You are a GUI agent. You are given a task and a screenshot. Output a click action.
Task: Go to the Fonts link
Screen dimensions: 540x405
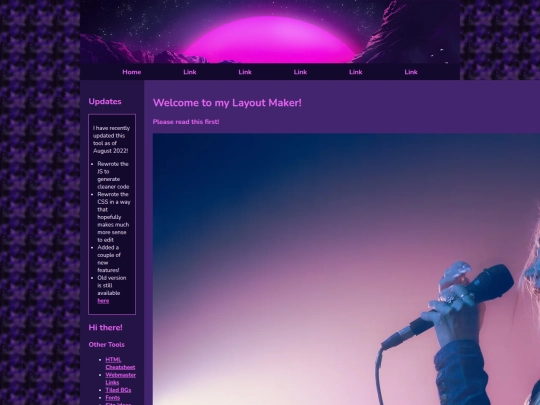coord(113,397)
